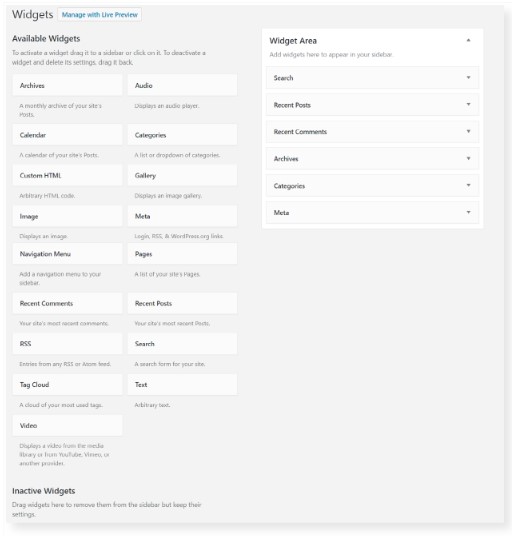Expand the Recent Comments widget arrow in Widget Area
512x536 pixels.
click(468, 131)
